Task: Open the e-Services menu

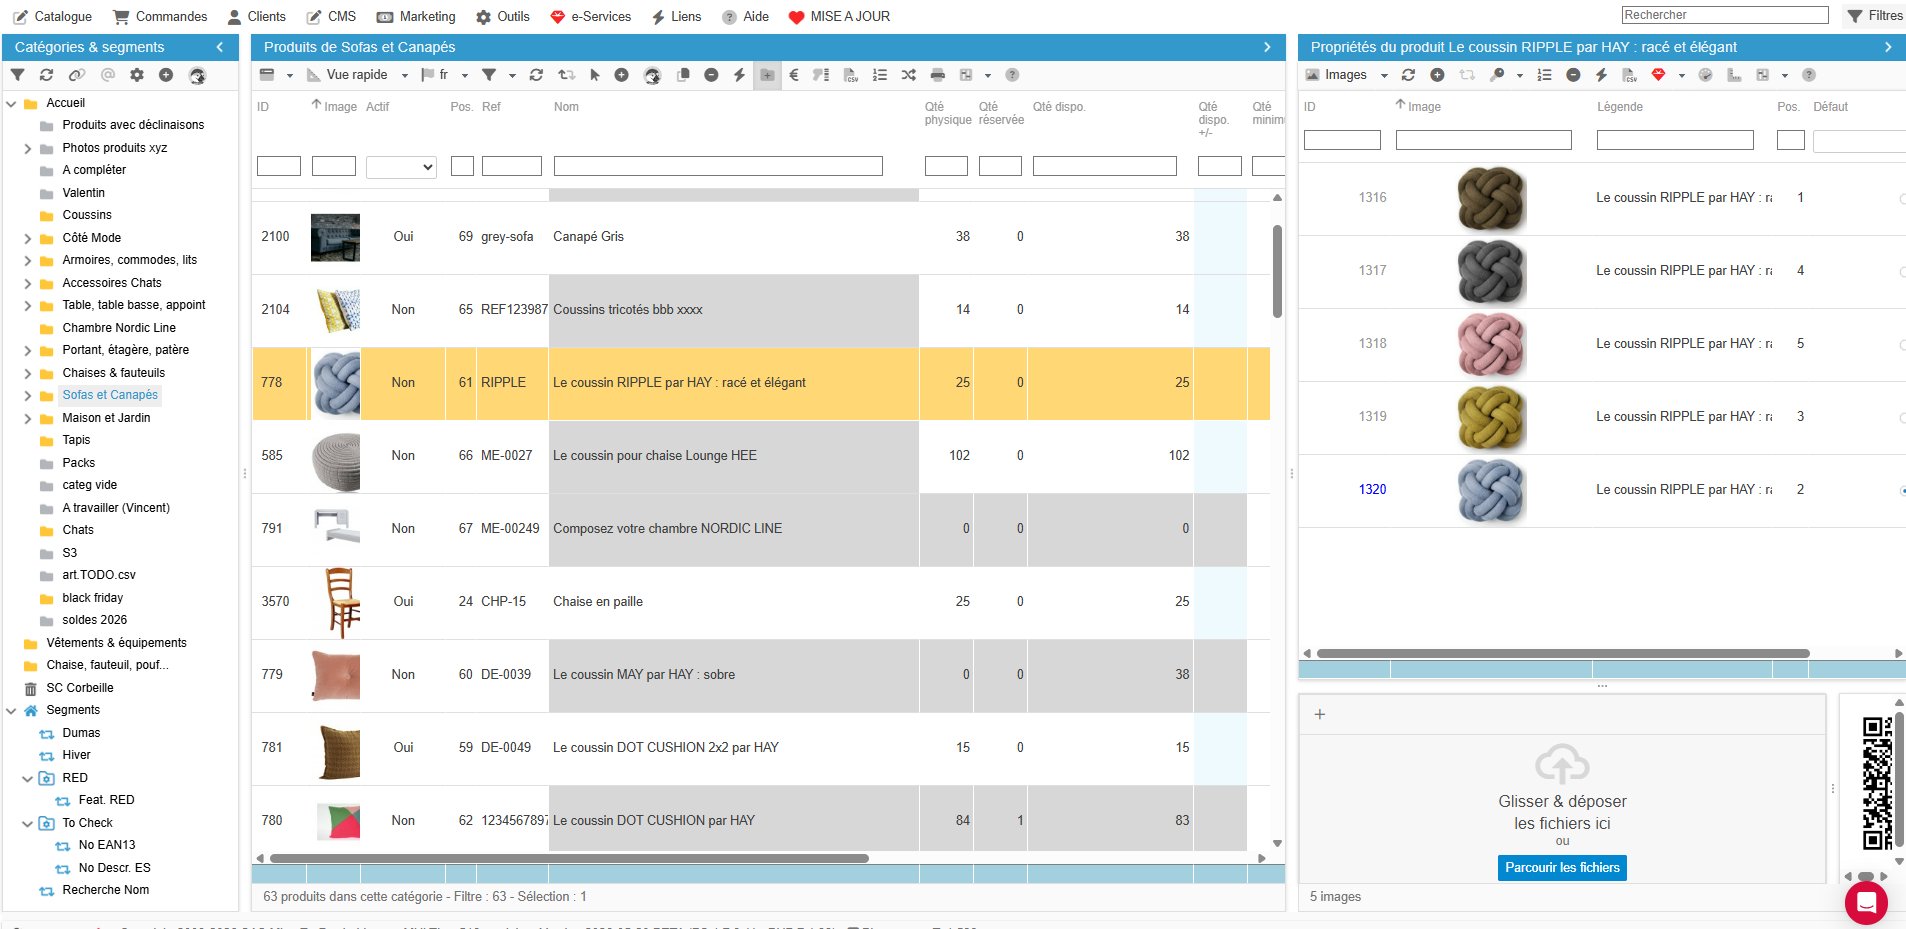Action: (x=591, y=16)
